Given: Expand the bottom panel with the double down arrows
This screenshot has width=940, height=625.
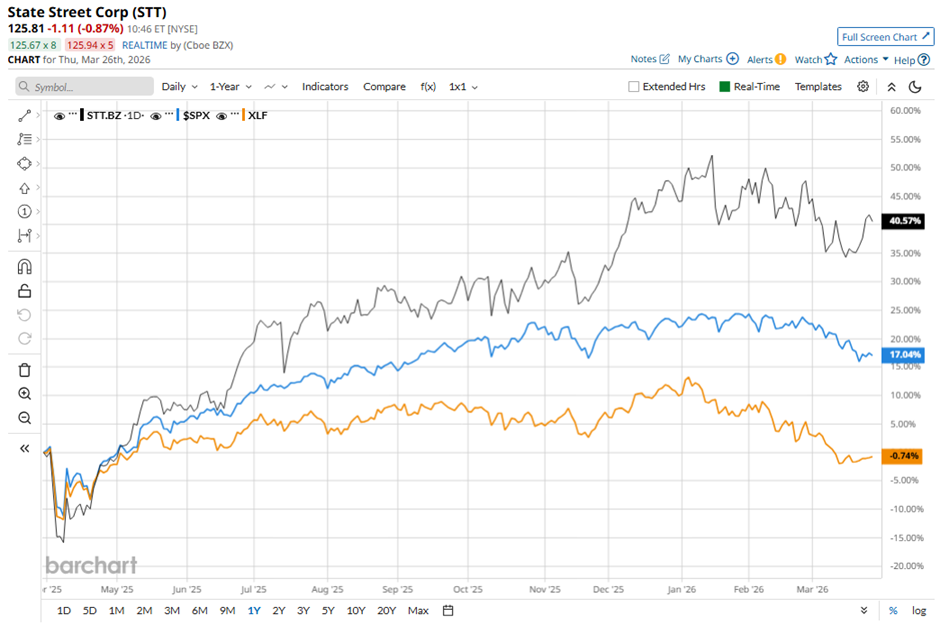Looking at the screenshot, I should pyautogui.click(x=864, y=611).
